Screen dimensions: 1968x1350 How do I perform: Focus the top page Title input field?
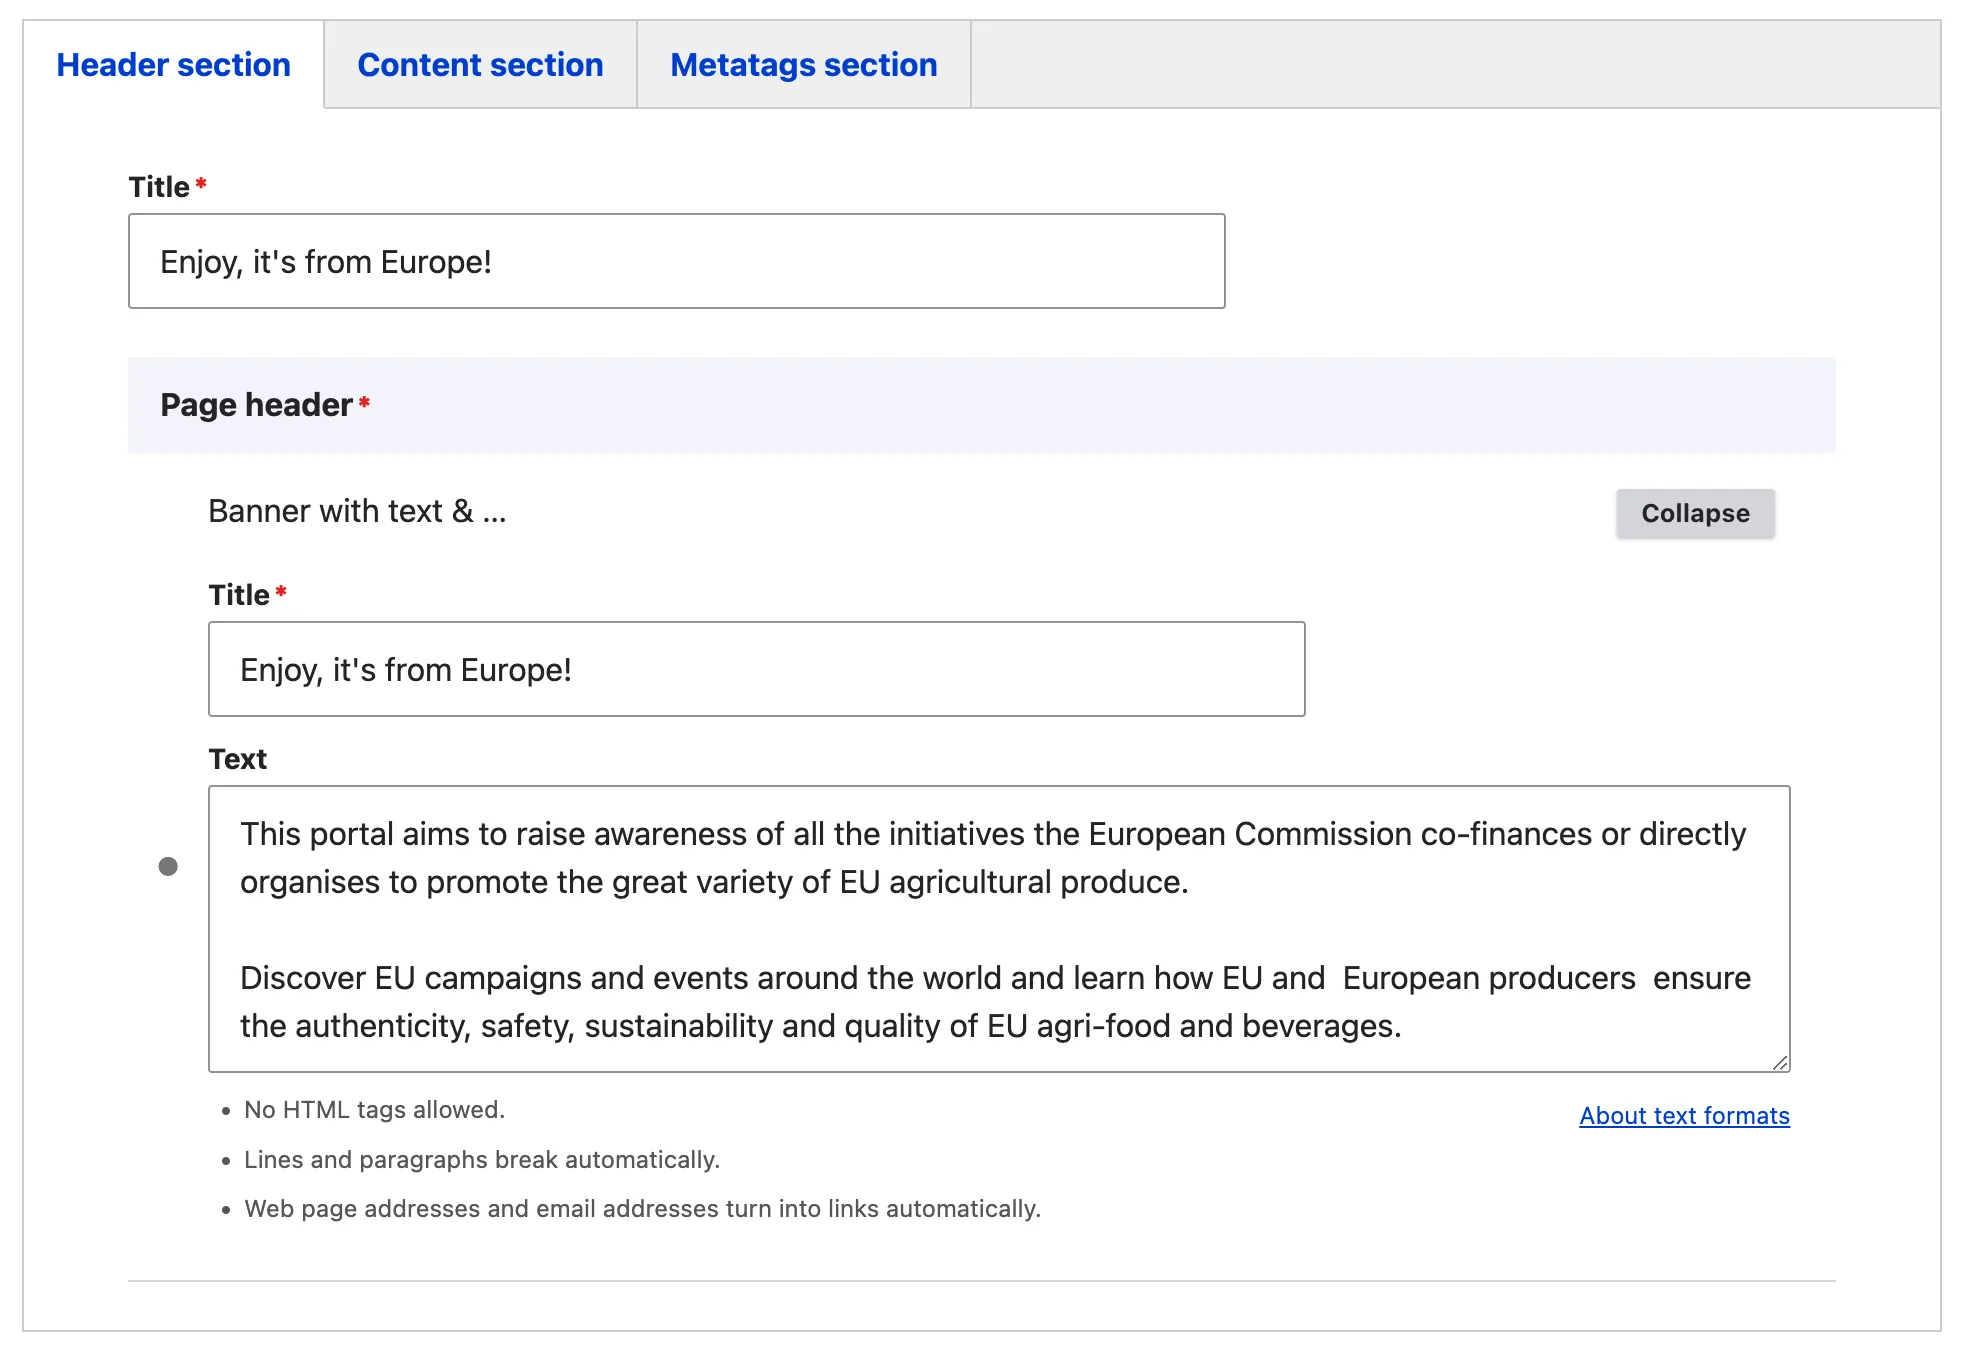pyautogui.click(x=676, y=261)
